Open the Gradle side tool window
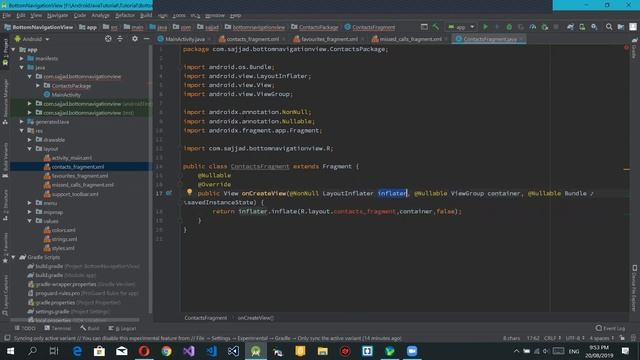Image resolution: width=640 pixels, height=360 pixels. tap(634, 48)
